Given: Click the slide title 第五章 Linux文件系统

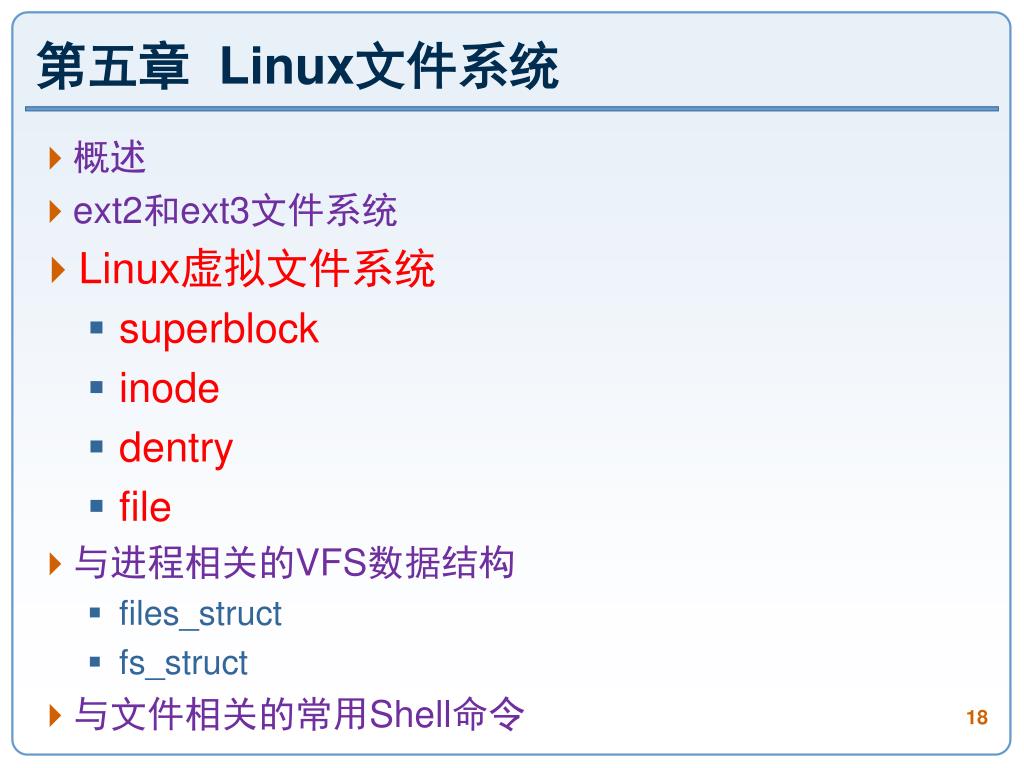Looking at the screenshot, I should click(298, 65).
